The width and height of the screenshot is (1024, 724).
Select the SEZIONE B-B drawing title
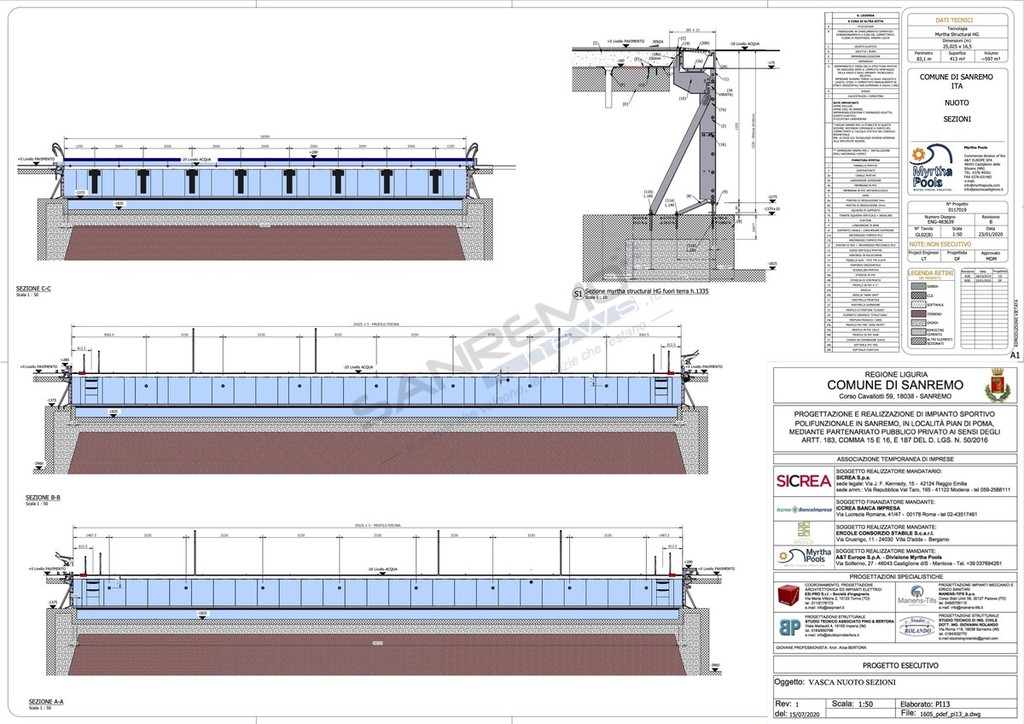(44, 497)
